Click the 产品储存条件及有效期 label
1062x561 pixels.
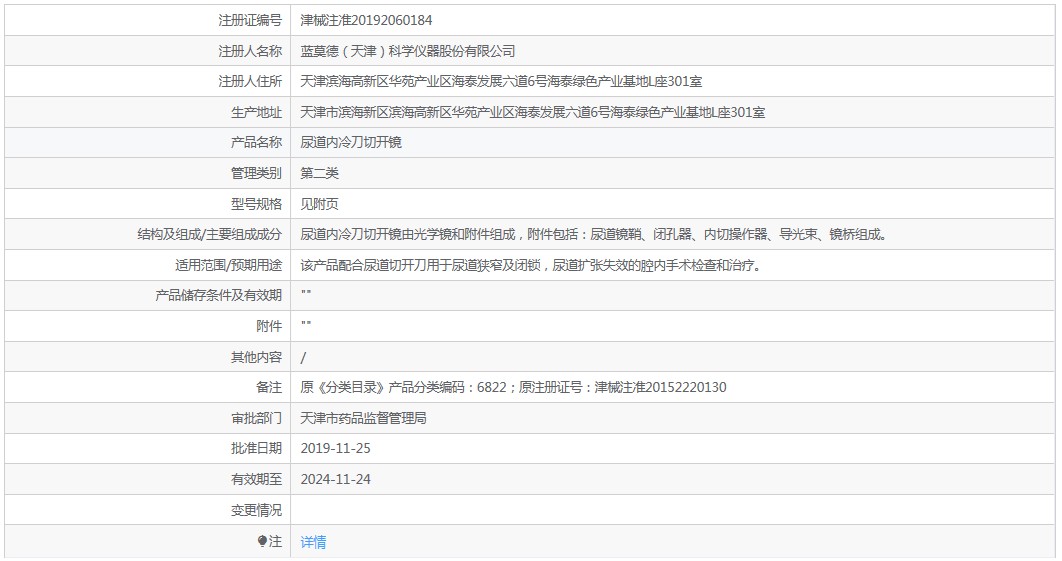[x=218, y=295]
